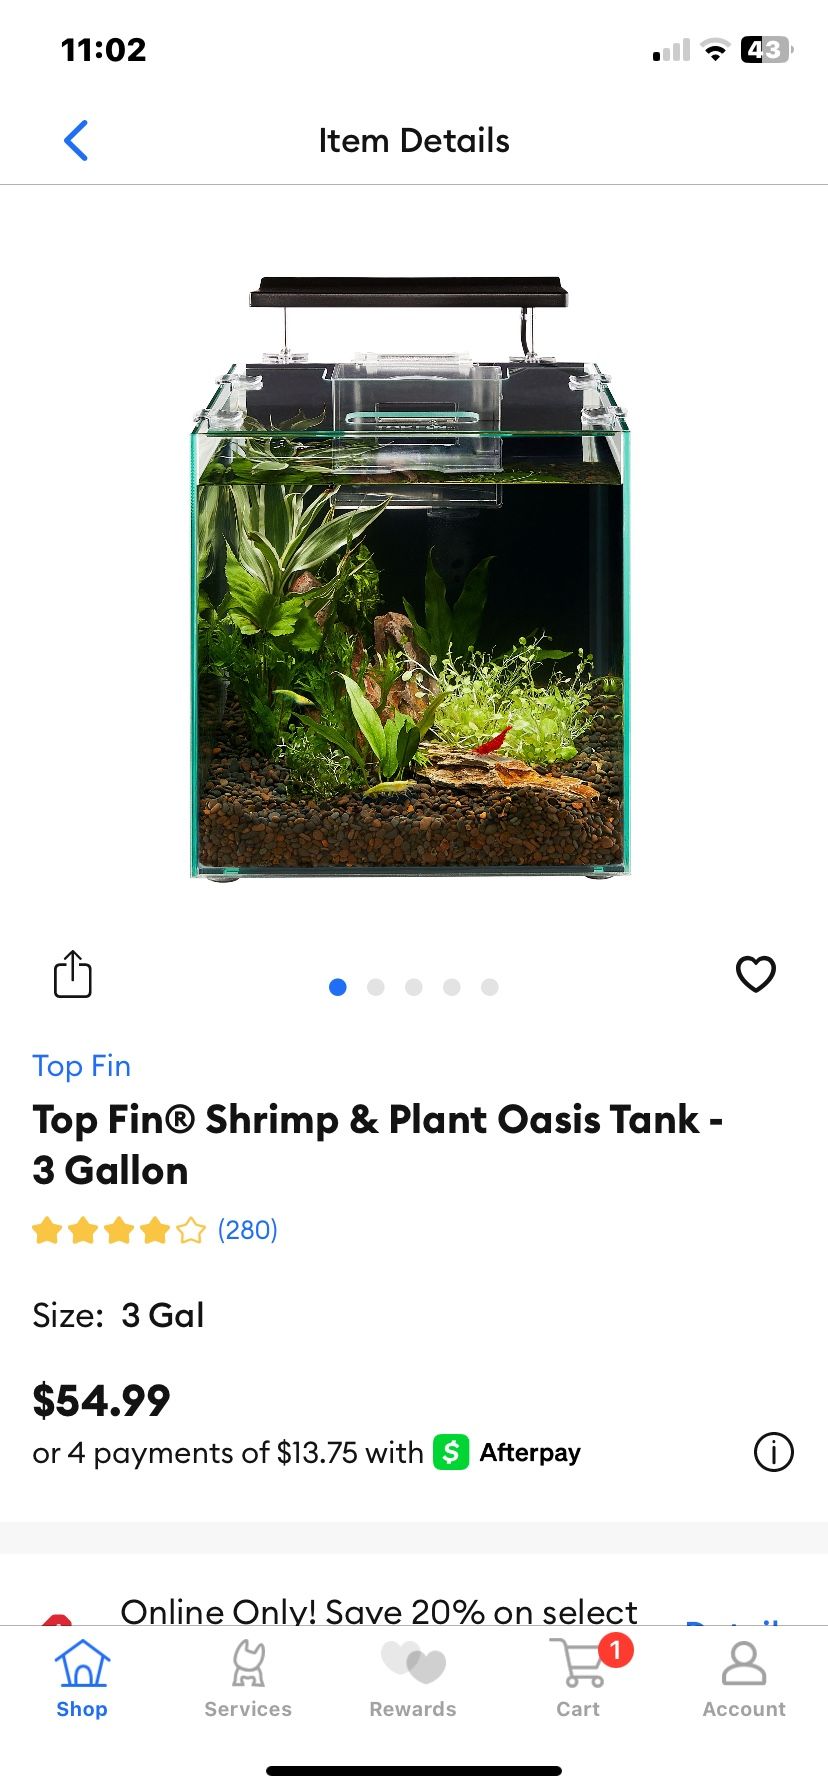View the 280 reviews link
This screenshot has height=1792, width=828.
point(247,1230)
